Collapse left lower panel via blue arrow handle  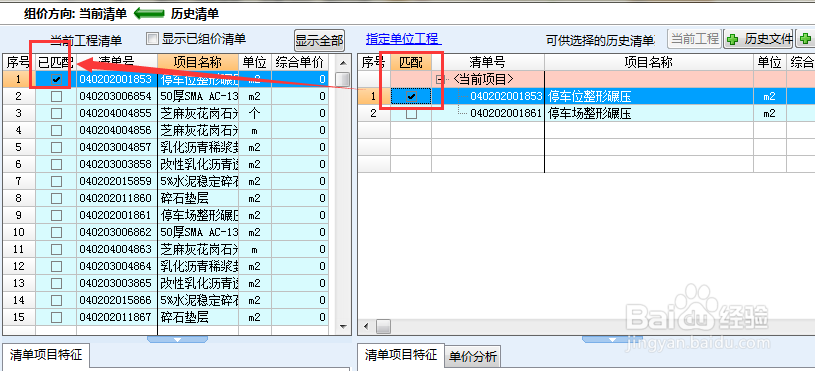coord(177,339)
